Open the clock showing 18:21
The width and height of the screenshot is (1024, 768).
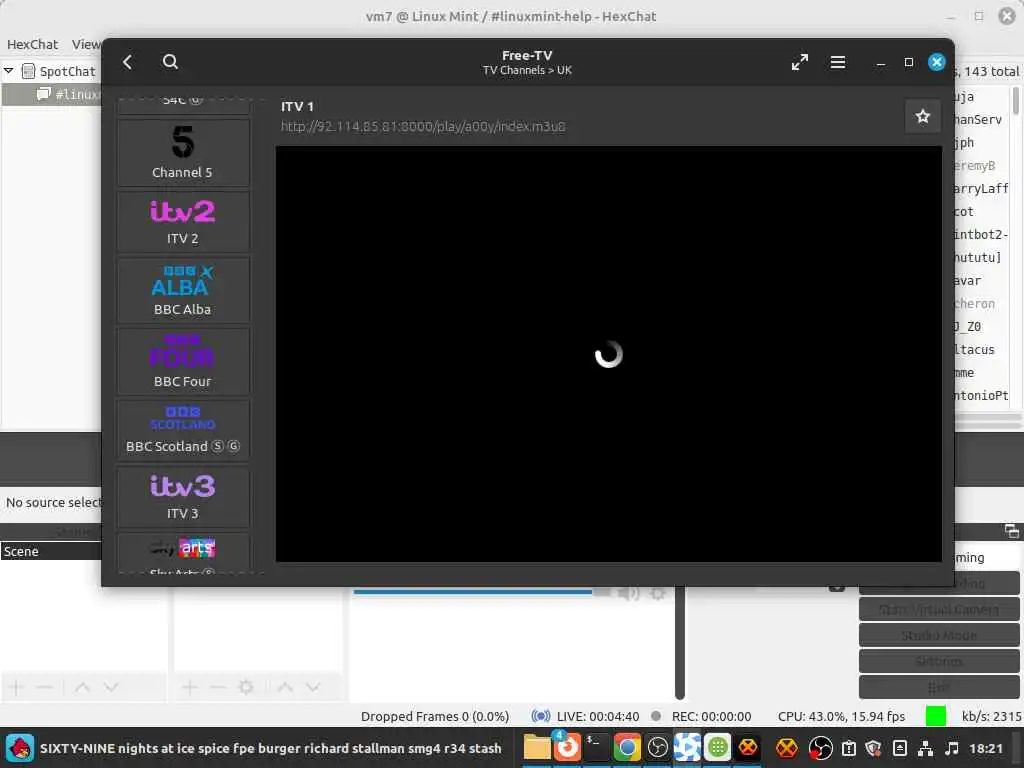point(985,748)
